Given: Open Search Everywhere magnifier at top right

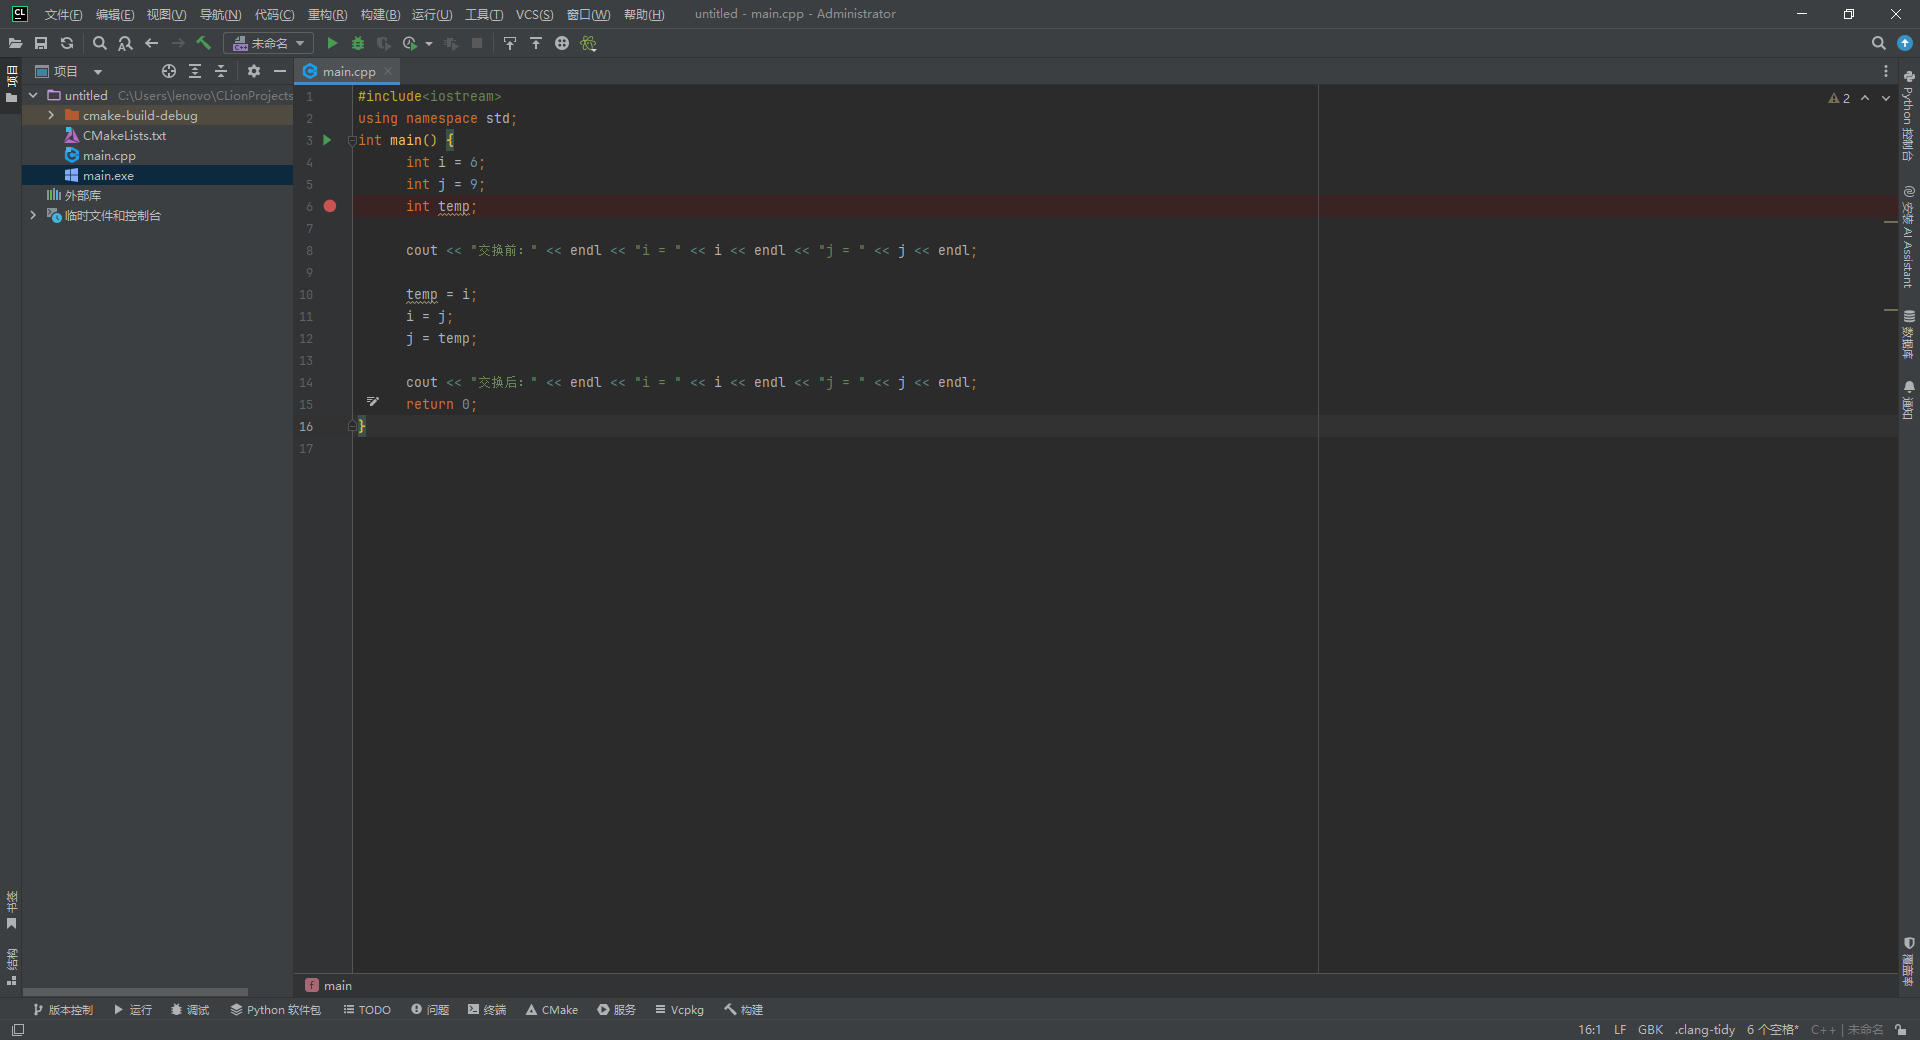Looking at the screenshot, I should click(1878, 43).
